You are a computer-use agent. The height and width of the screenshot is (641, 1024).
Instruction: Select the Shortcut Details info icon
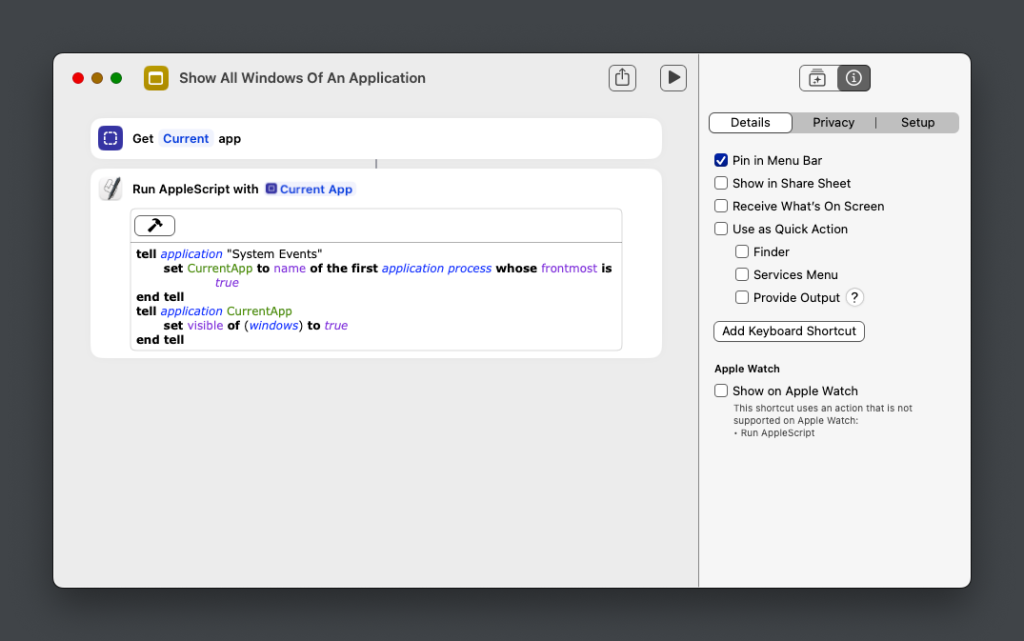coord(853,78)
